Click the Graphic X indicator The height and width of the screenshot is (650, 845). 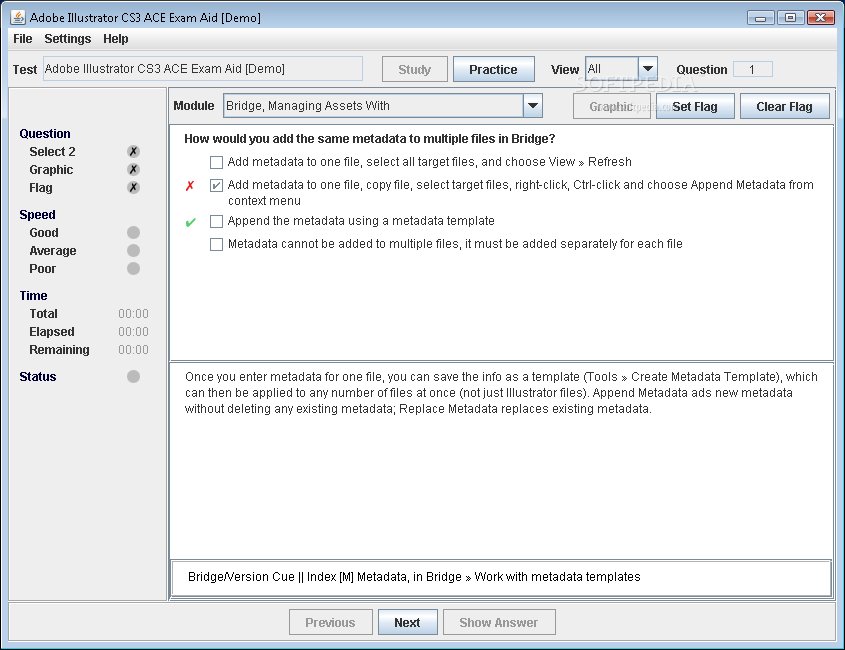134,170
